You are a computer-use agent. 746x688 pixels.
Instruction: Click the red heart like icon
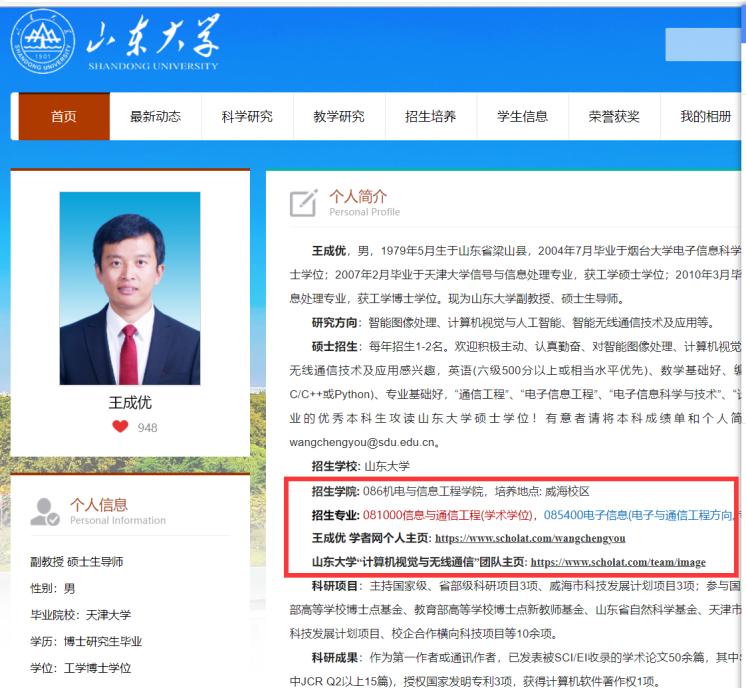click(120, 427)
